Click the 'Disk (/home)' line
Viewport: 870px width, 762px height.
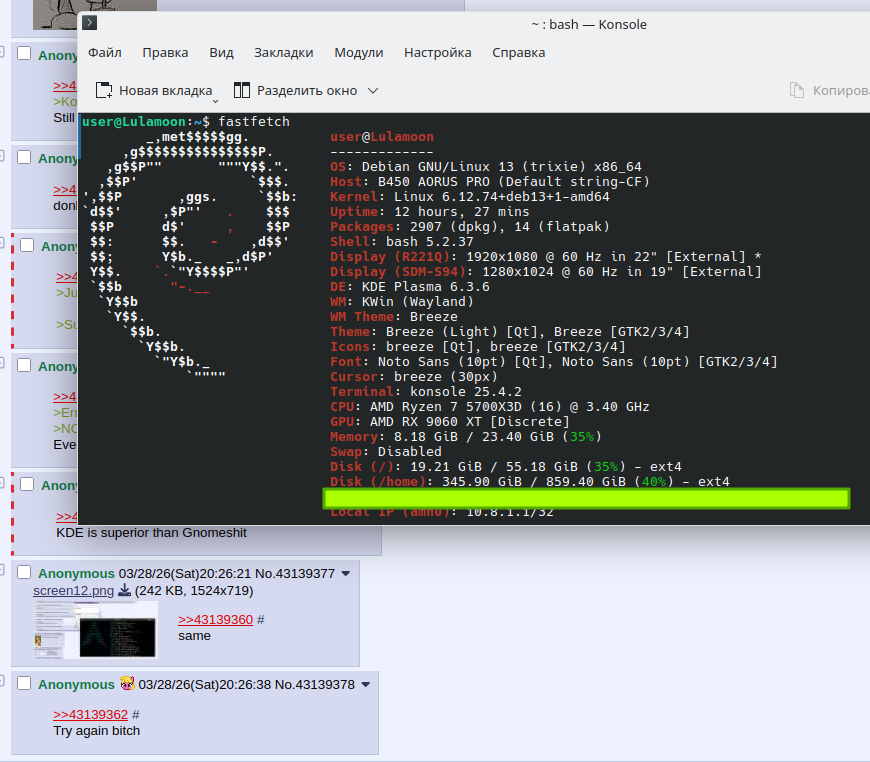[529, 481]
